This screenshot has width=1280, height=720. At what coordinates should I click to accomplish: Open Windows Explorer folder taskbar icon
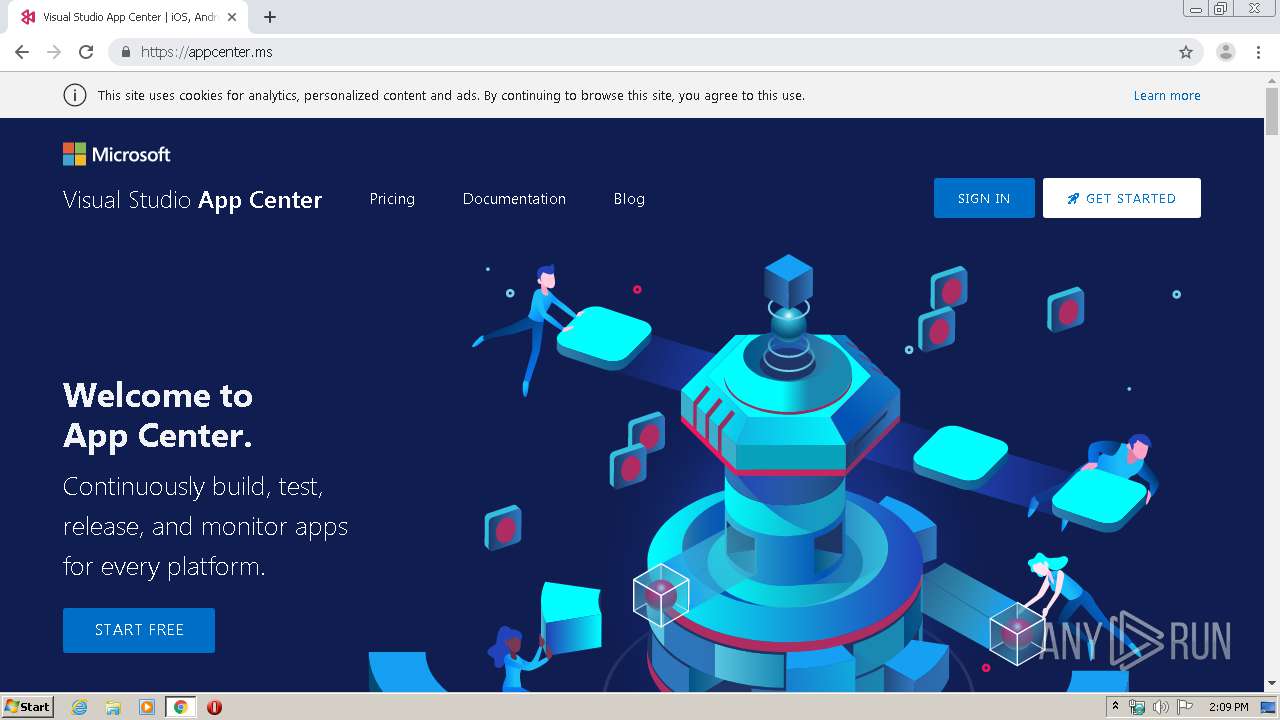[113, 707]
